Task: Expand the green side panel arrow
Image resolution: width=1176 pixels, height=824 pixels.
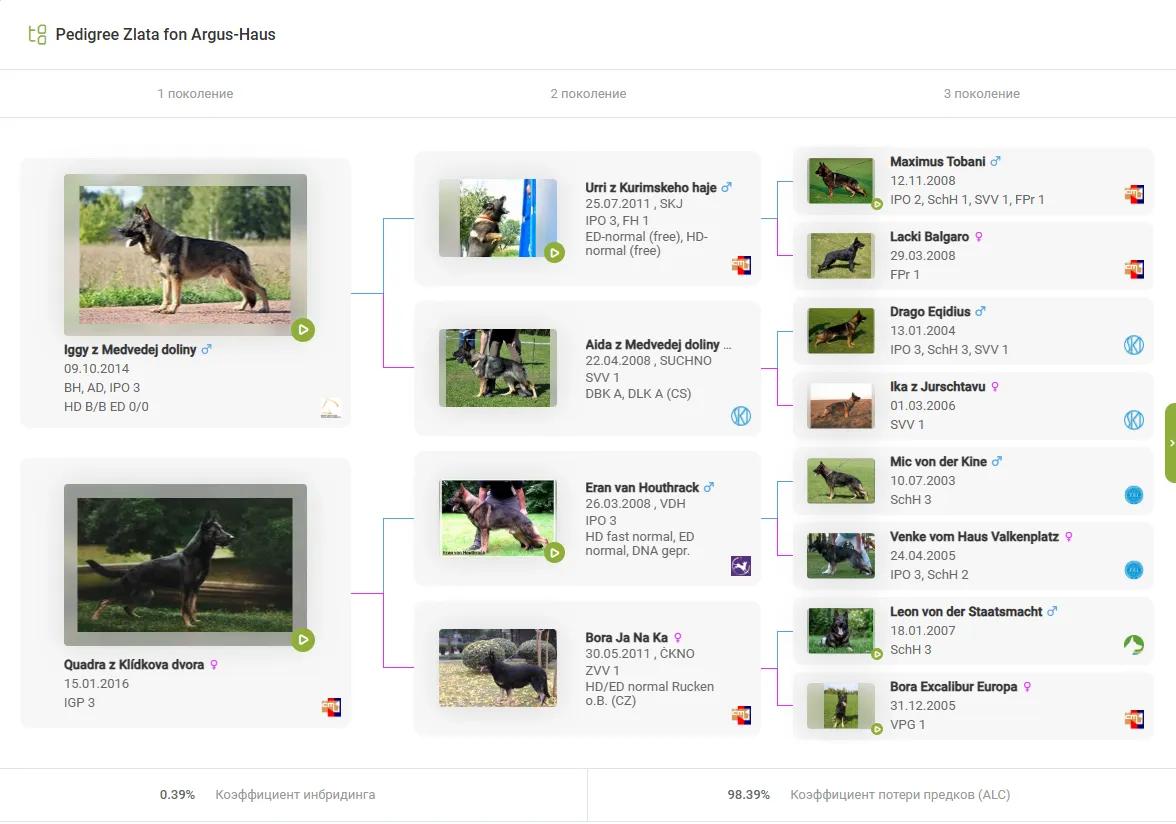Action: tap(1171, 442)
